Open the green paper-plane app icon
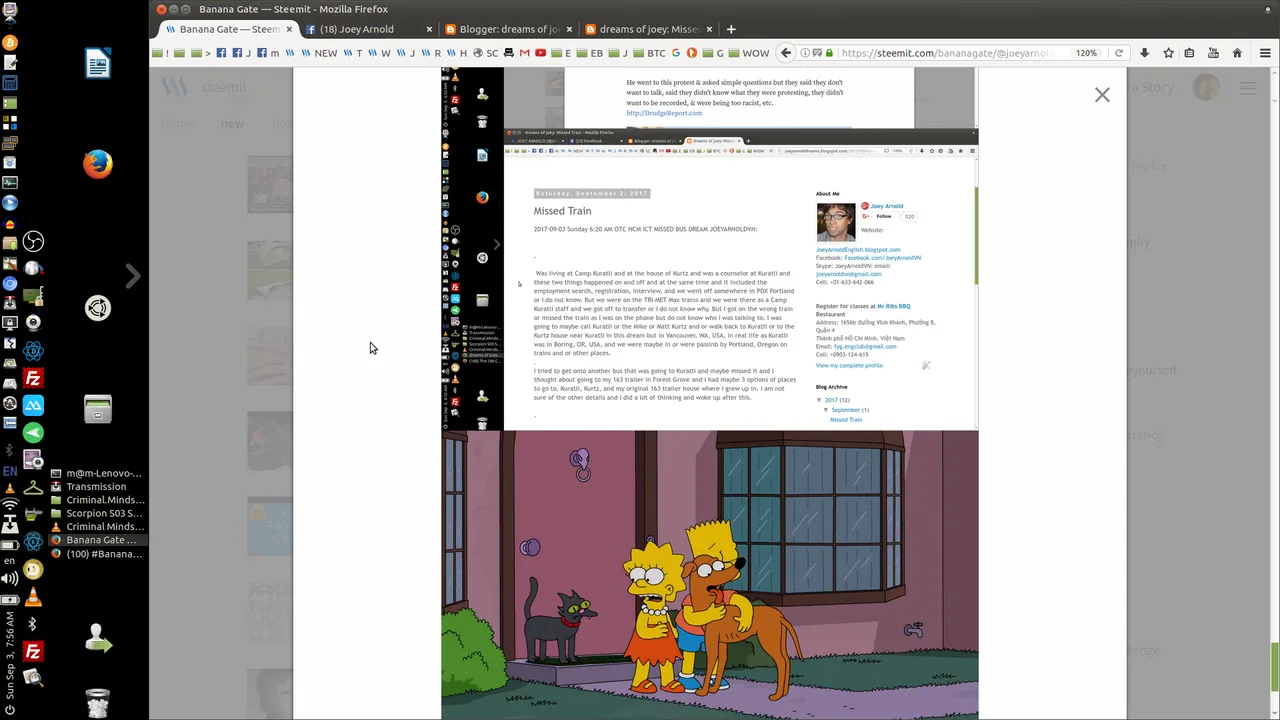The width and height of the screenshot is (1280, 720). click(33, 433)
